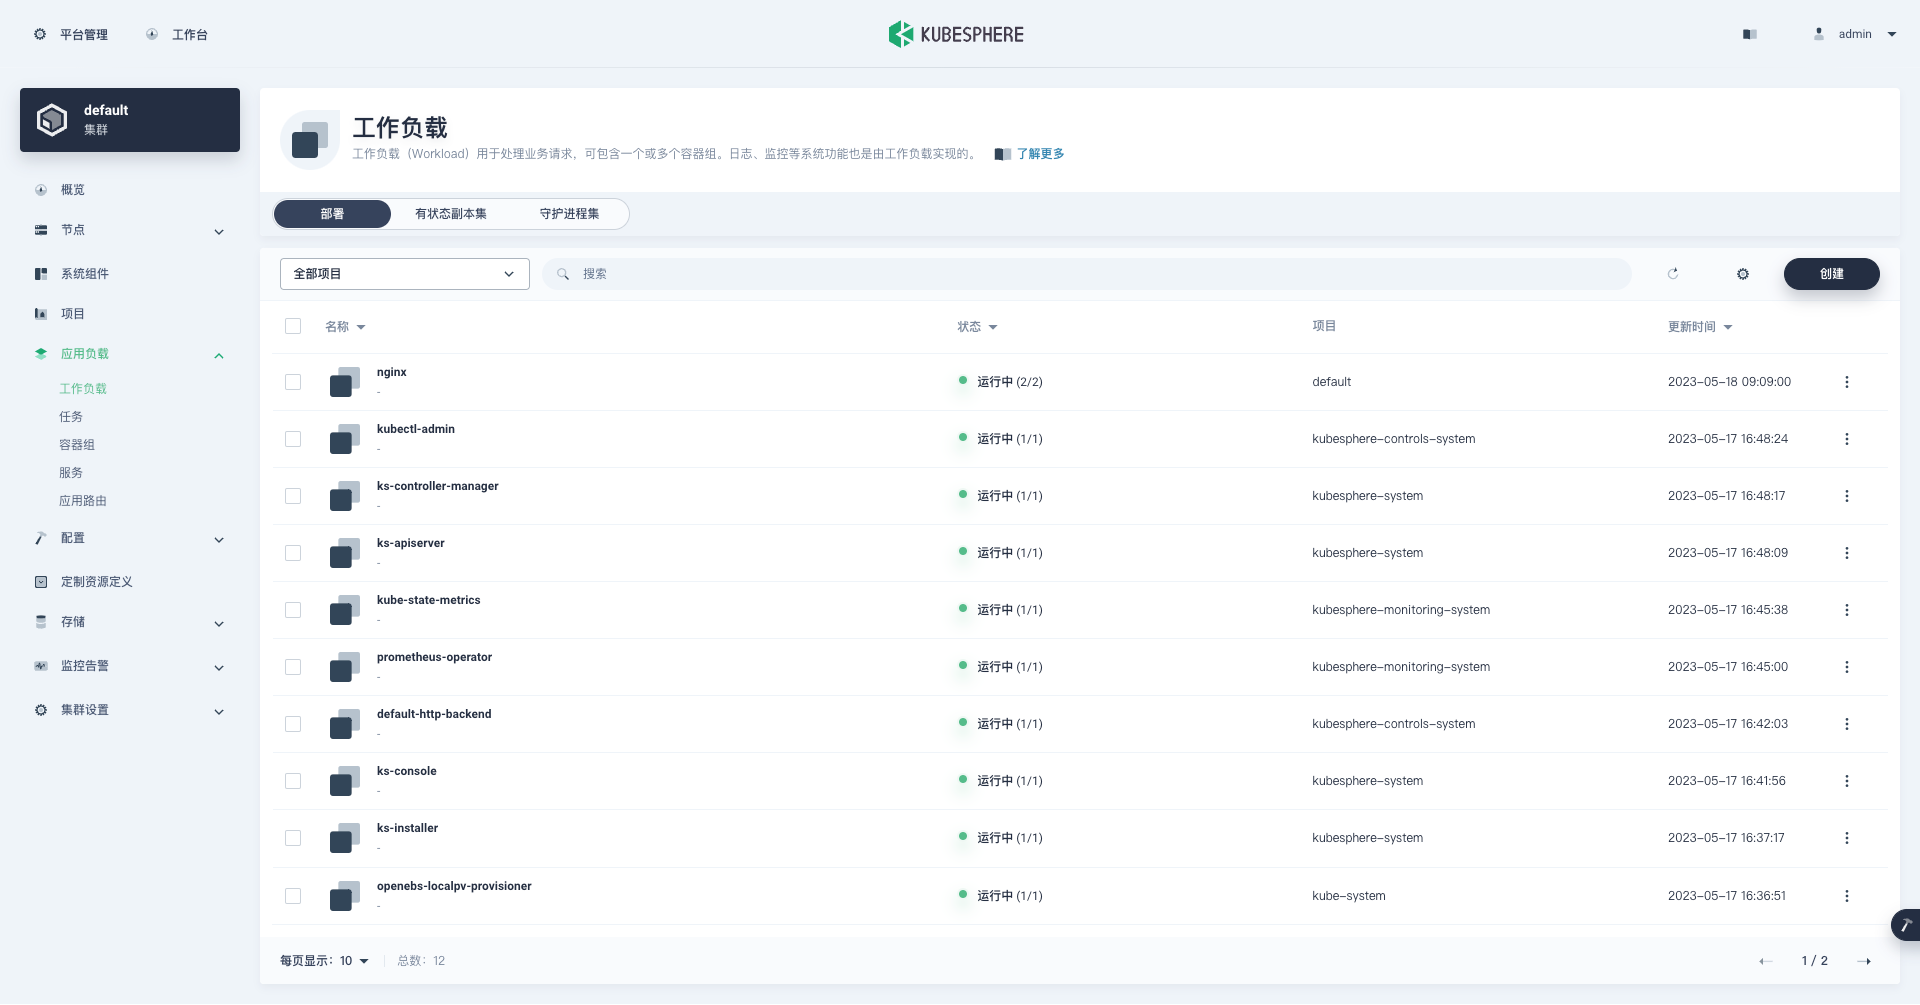1920x1005 pixels.
Task: Sort by the 更新时间 column header
Action: 1700,327
